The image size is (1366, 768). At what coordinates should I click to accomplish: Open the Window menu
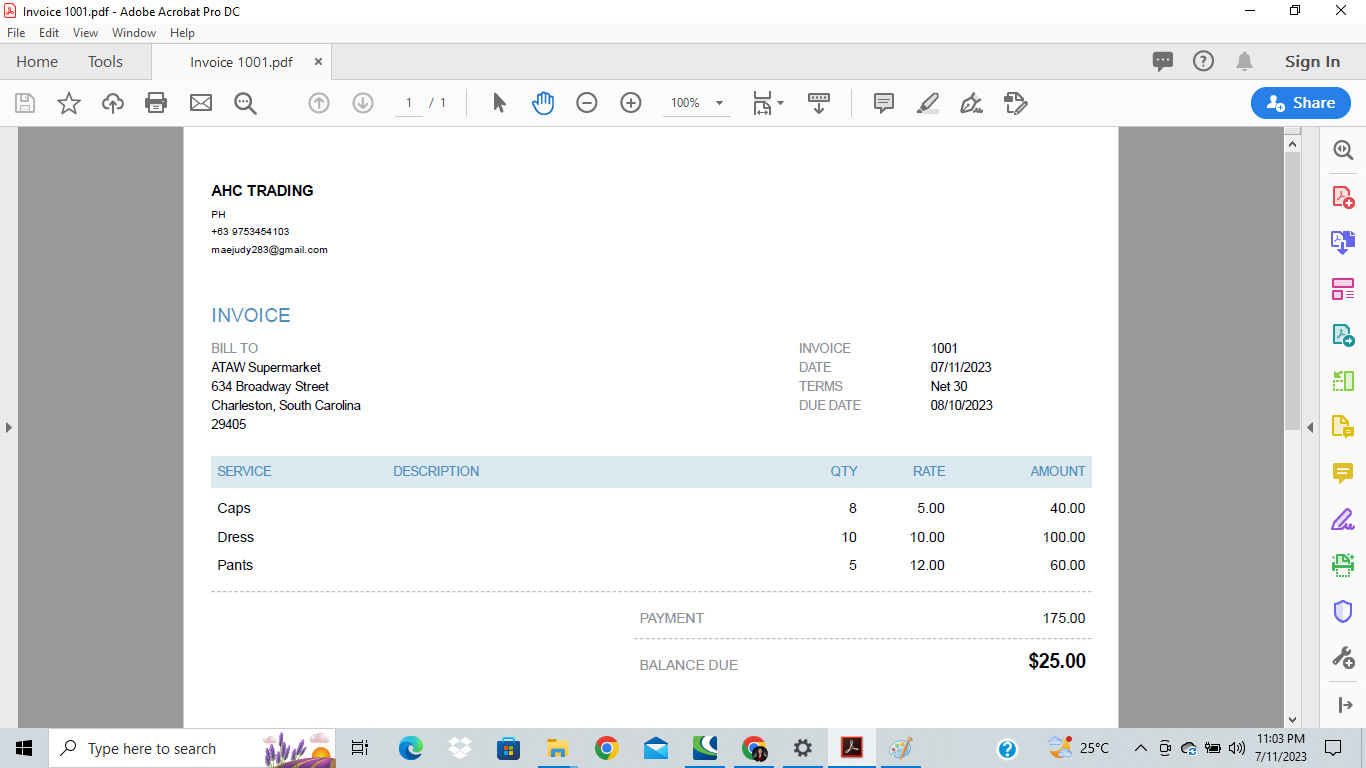coord(134,33)
